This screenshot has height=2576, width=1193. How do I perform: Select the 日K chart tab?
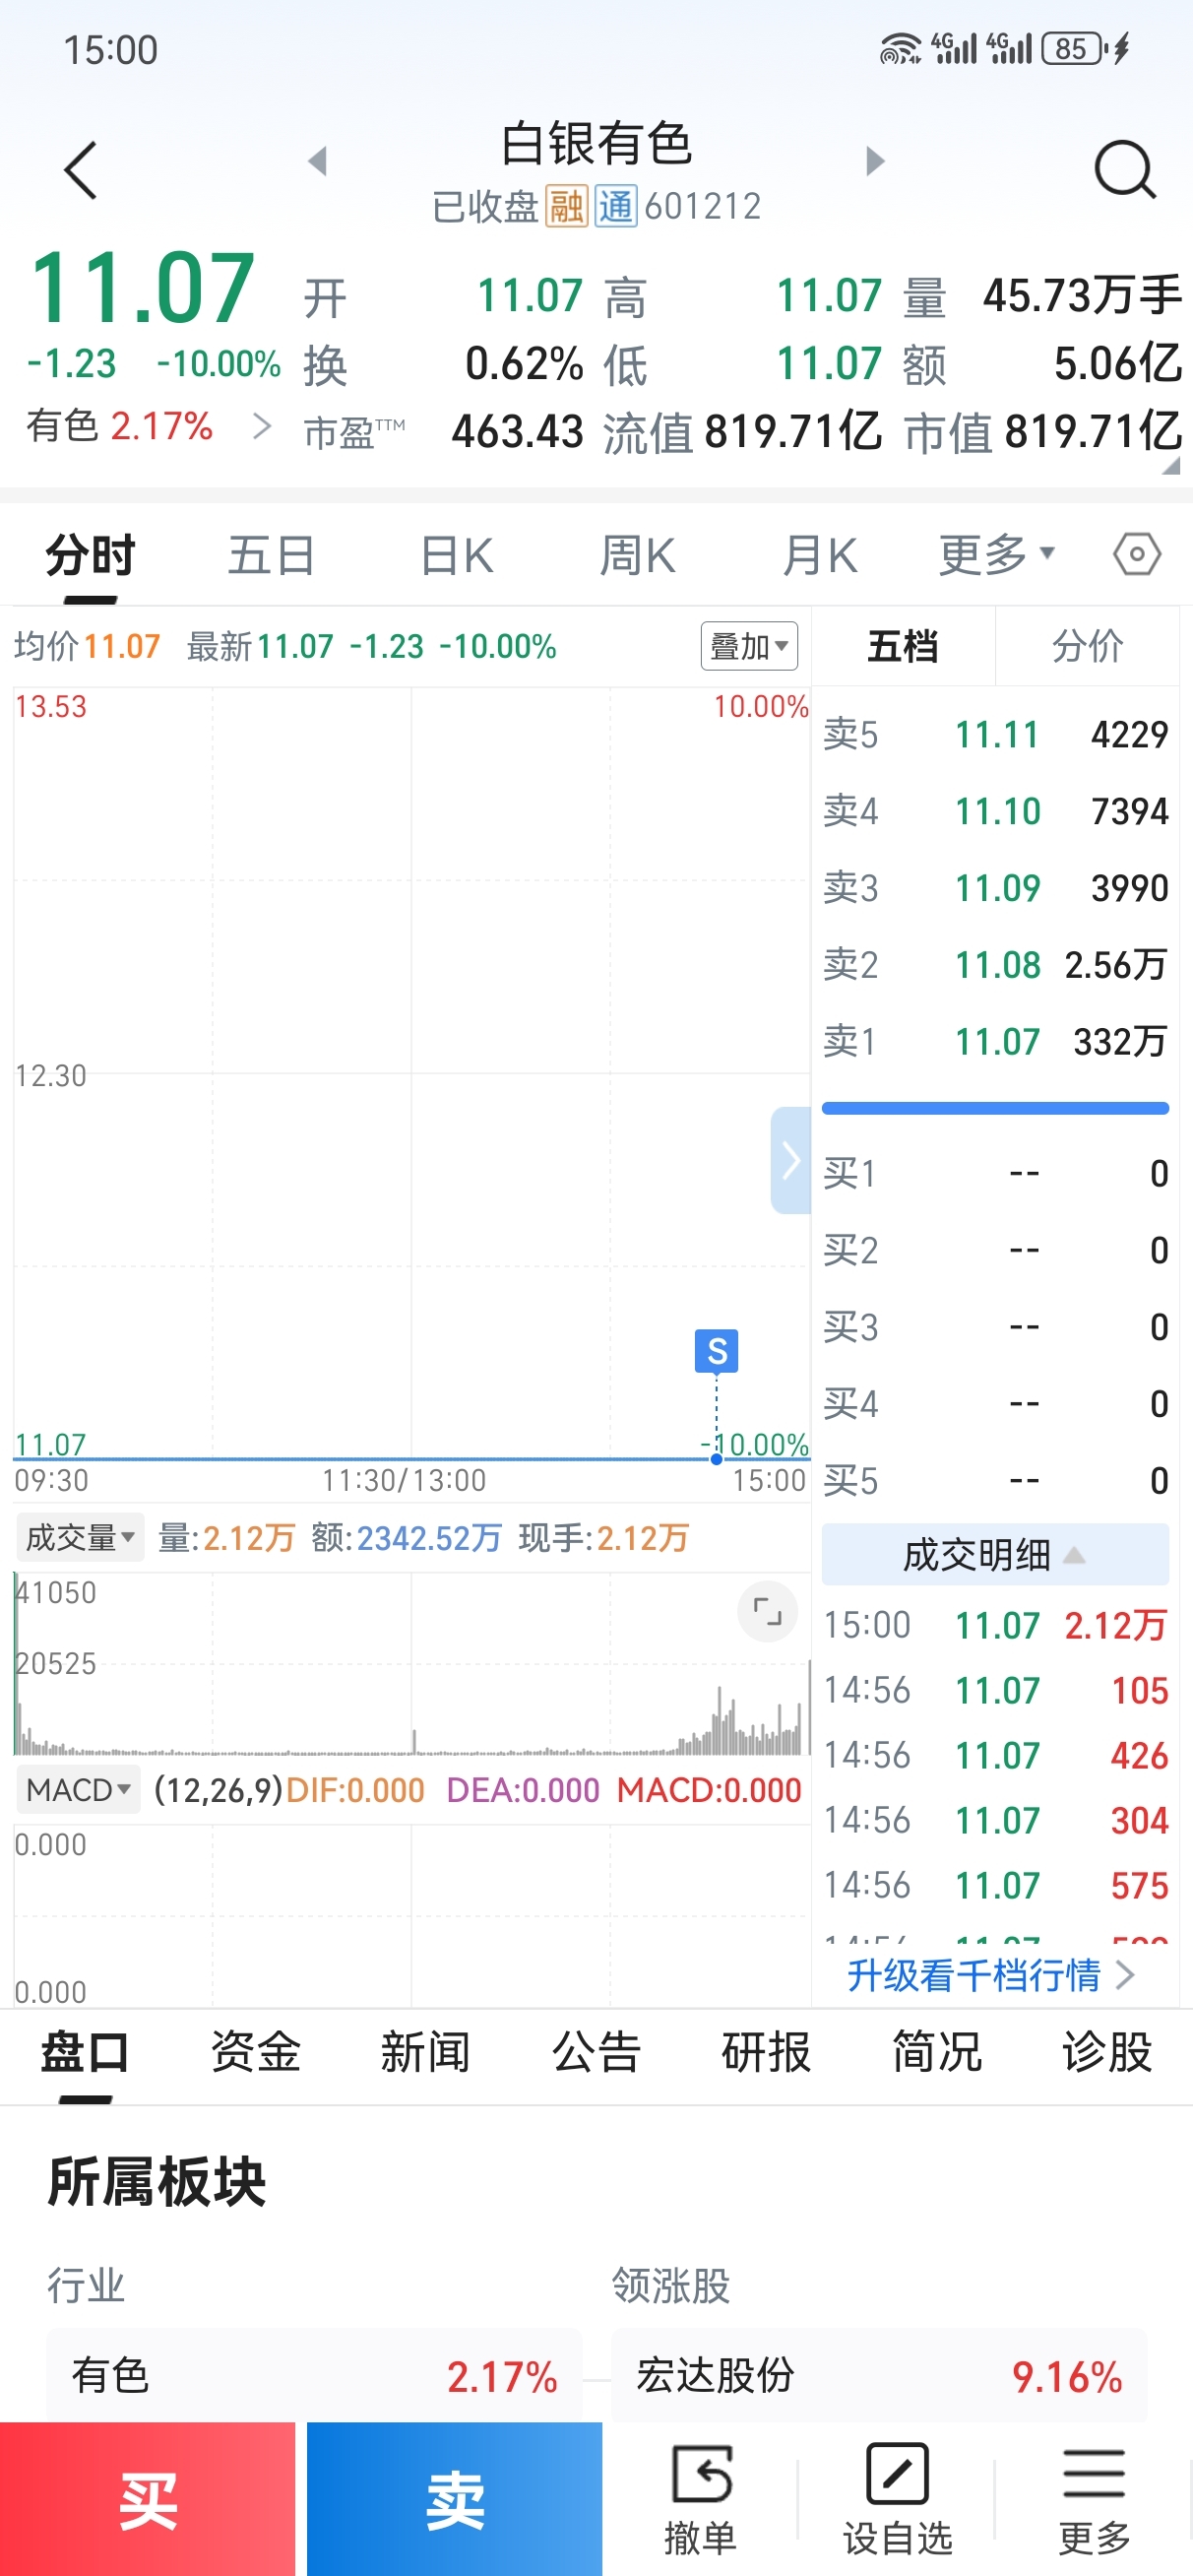coord(456,555)
